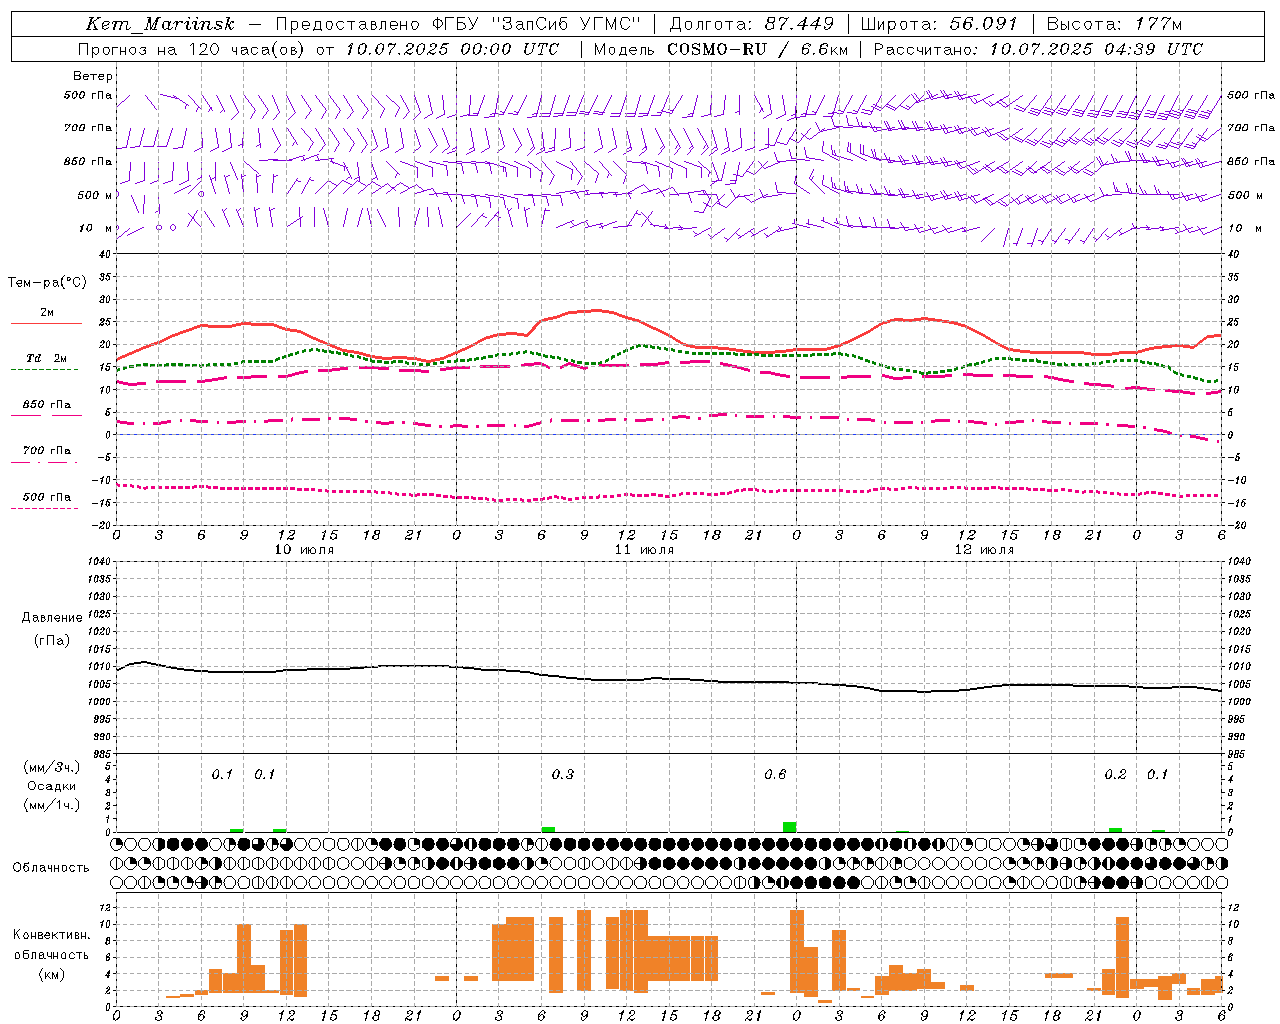Click the (мм/3ч.) precipitation unit label
This screenshot has width=1280, height=1024.
(52, 767)
